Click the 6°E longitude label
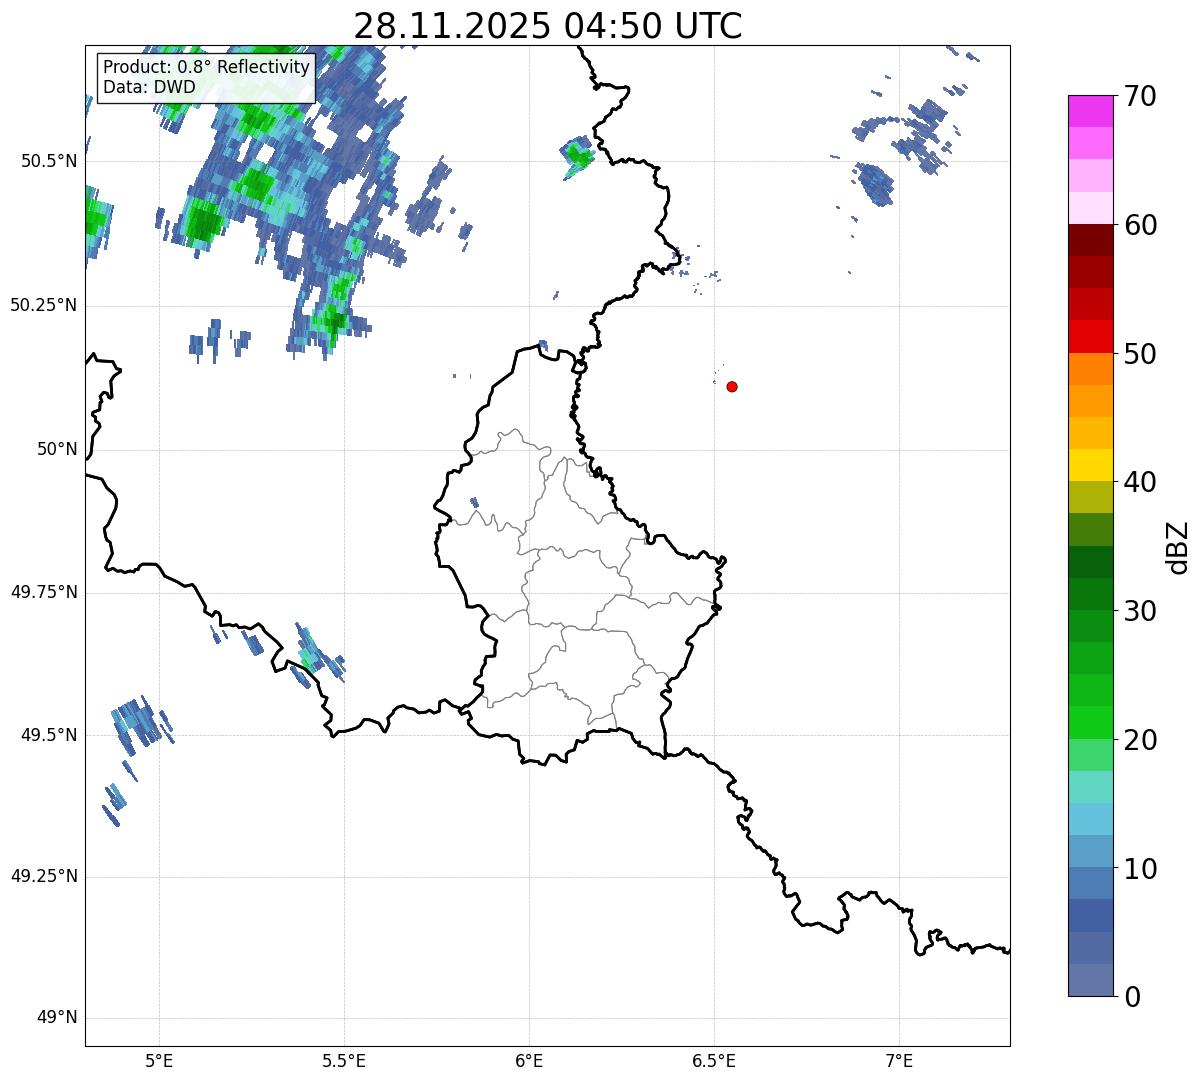This screenshot has width=1202, height=1081. pos(529,1061)
